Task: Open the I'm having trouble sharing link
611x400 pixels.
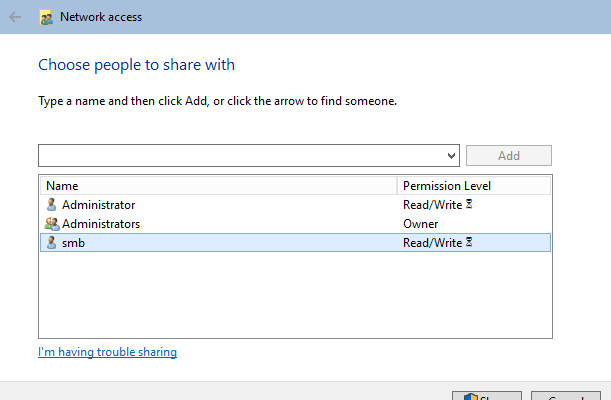Action: [108, 352]
